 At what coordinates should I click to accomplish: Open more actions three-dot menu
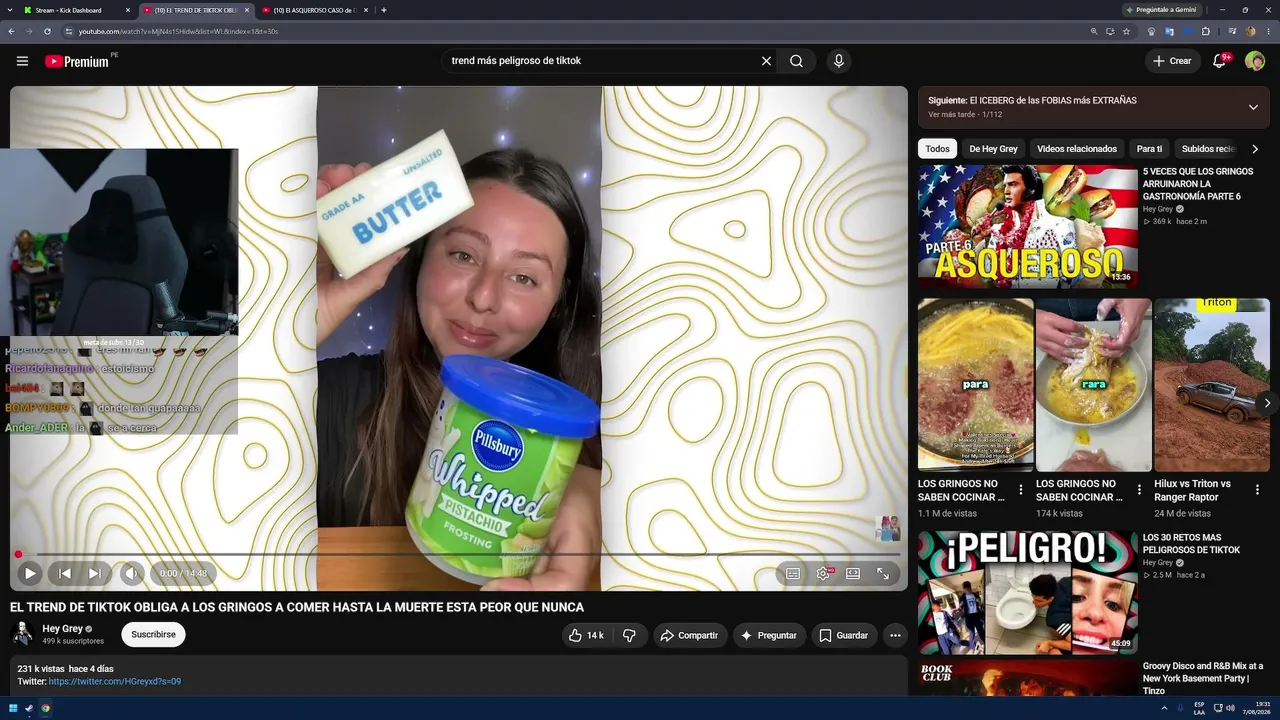[x=895, y=635]
